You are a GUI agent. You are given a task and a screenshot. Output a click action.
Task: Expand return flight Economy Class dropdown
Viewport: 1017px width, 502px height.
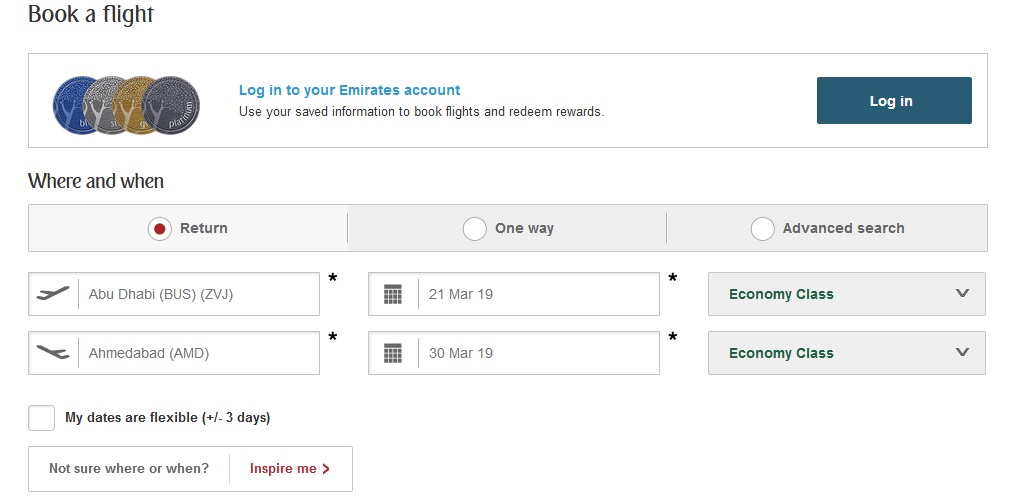click(x=846, y=353)
